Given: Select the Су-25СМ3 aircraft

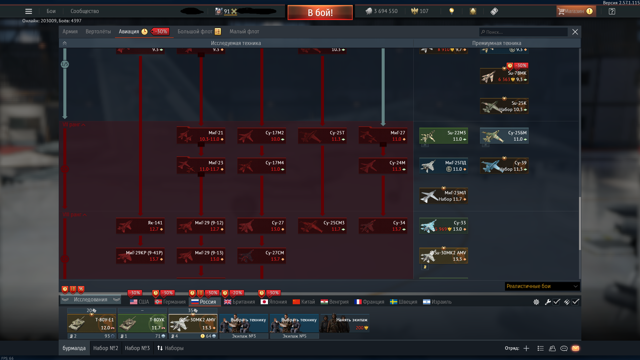Looking at the screenshot, I should click(x=322, y=226).
